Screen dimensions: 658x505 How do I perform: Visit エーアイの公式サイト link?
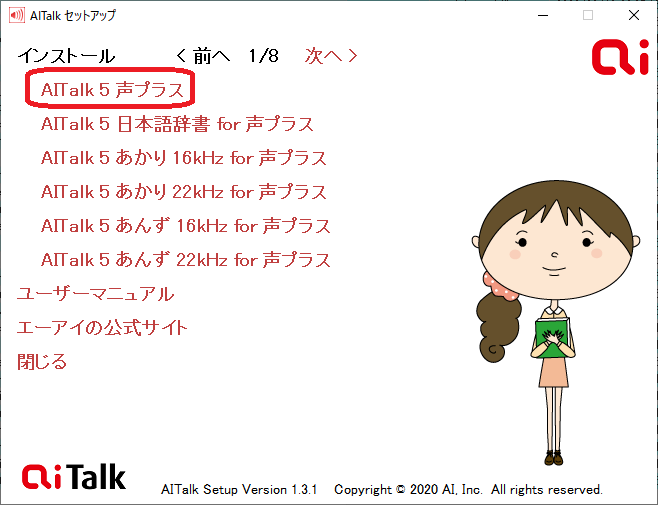coord(102,328)
